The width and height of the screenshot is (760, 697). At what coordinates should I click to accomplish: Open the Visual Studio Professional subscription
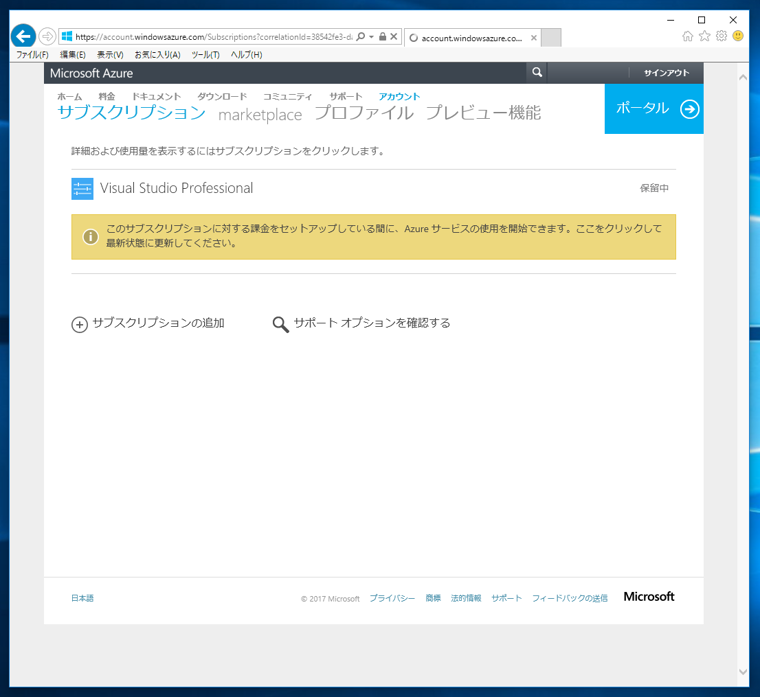tap(176, 188)
